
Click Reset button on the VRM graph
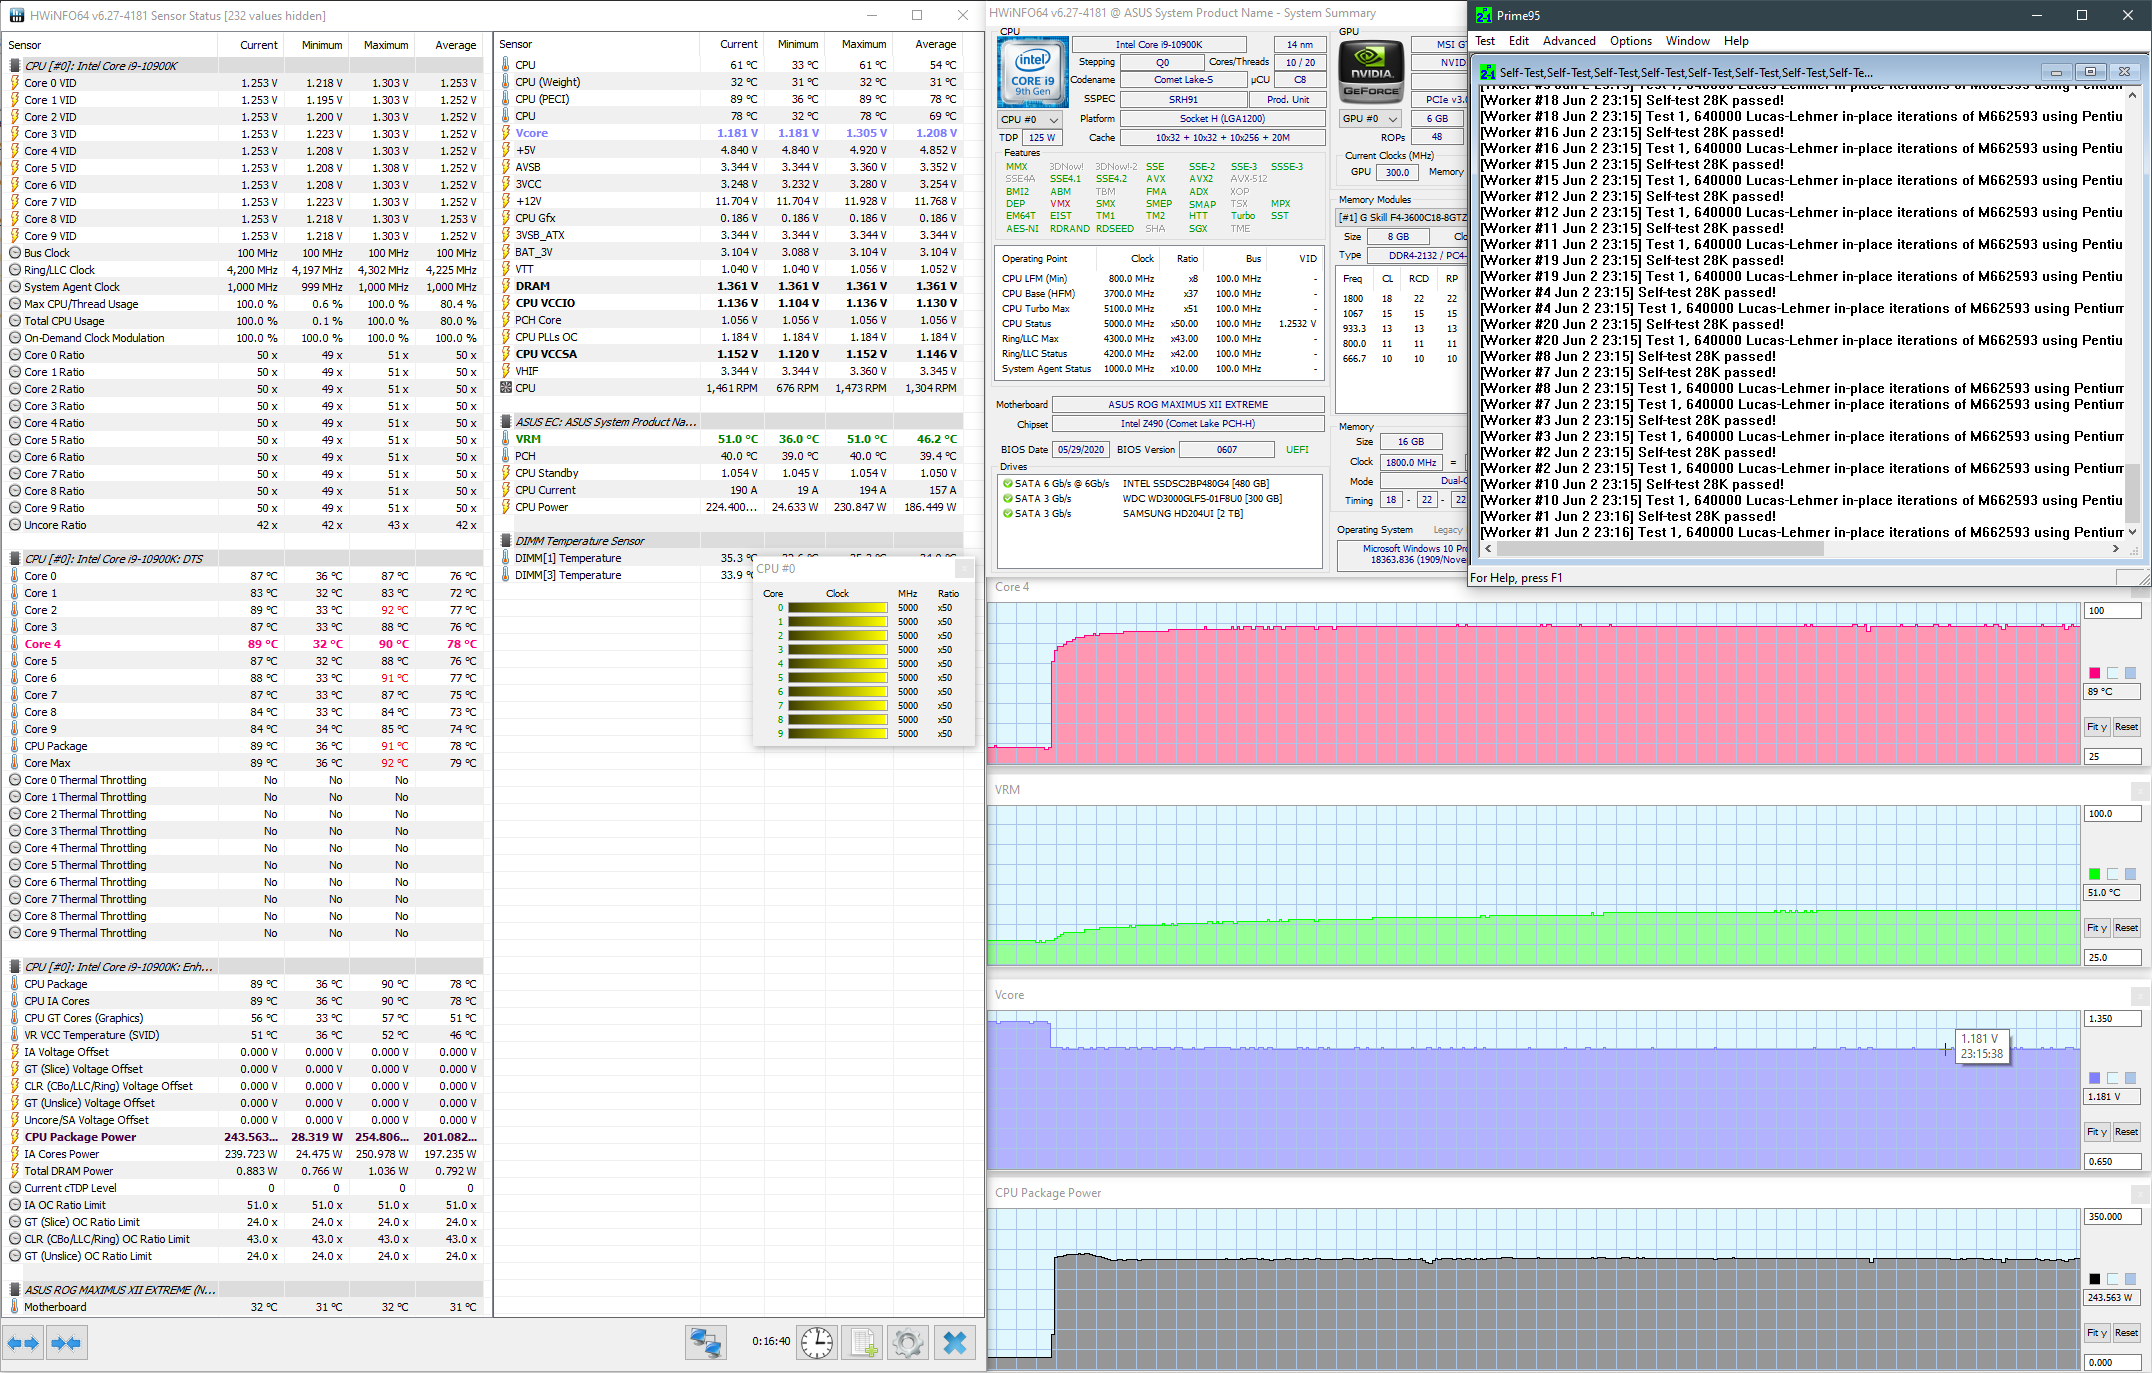pos(2126,928)
